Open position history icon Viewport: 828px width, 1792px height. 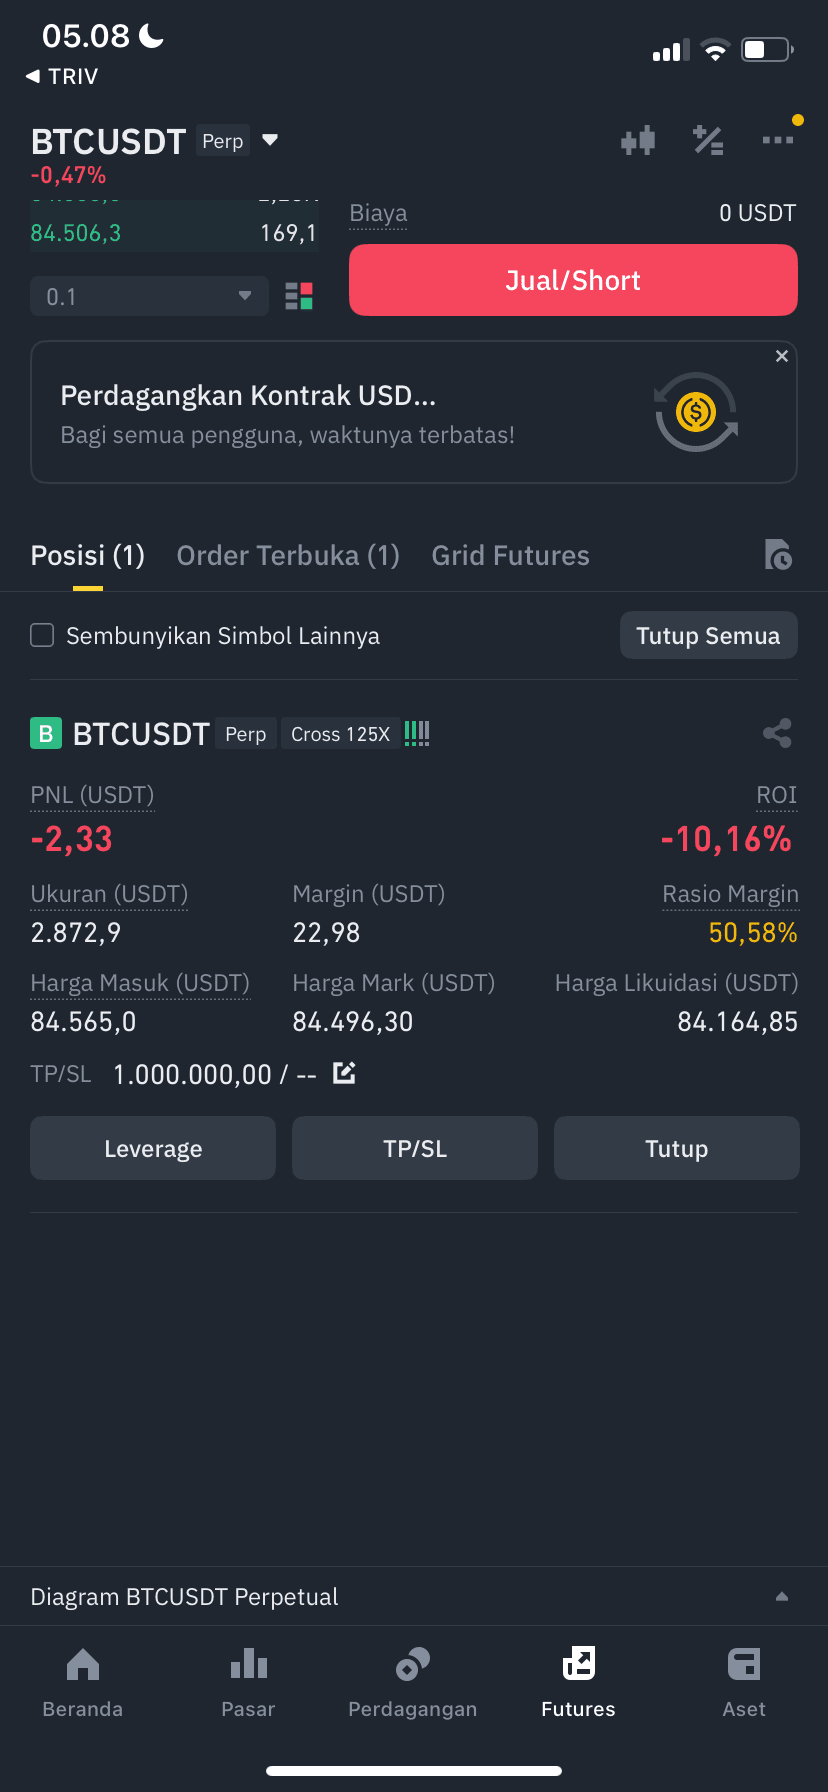(x=778, y=554)
